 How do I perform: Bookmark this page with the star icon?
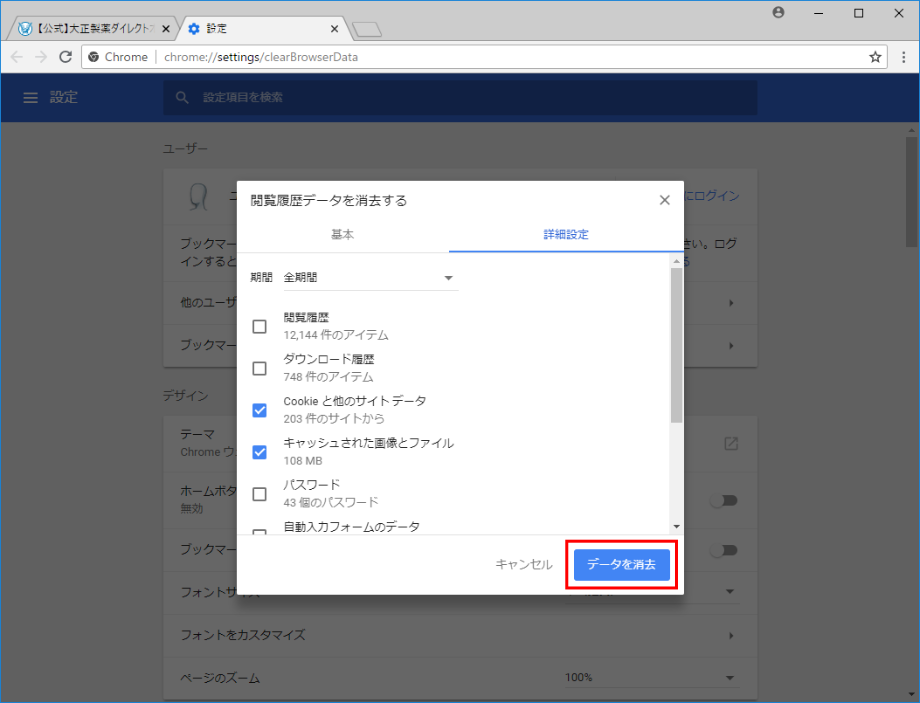875,57
